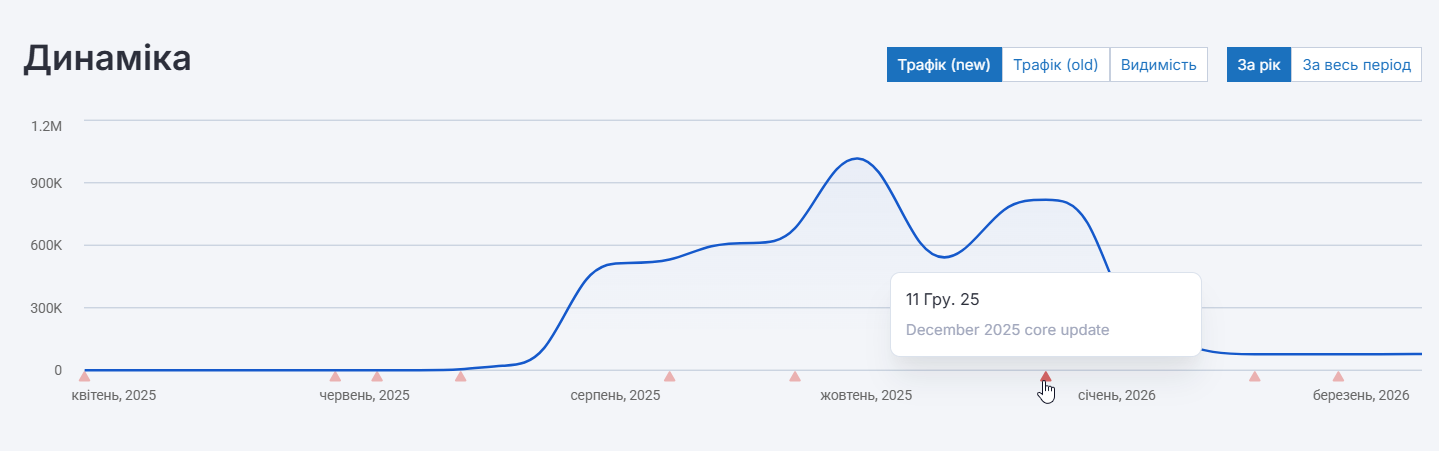Click the chart's highest peak near жовтень 2025
The height and width of the screenshot is (451, 1439).
click(x=856, y=159)
